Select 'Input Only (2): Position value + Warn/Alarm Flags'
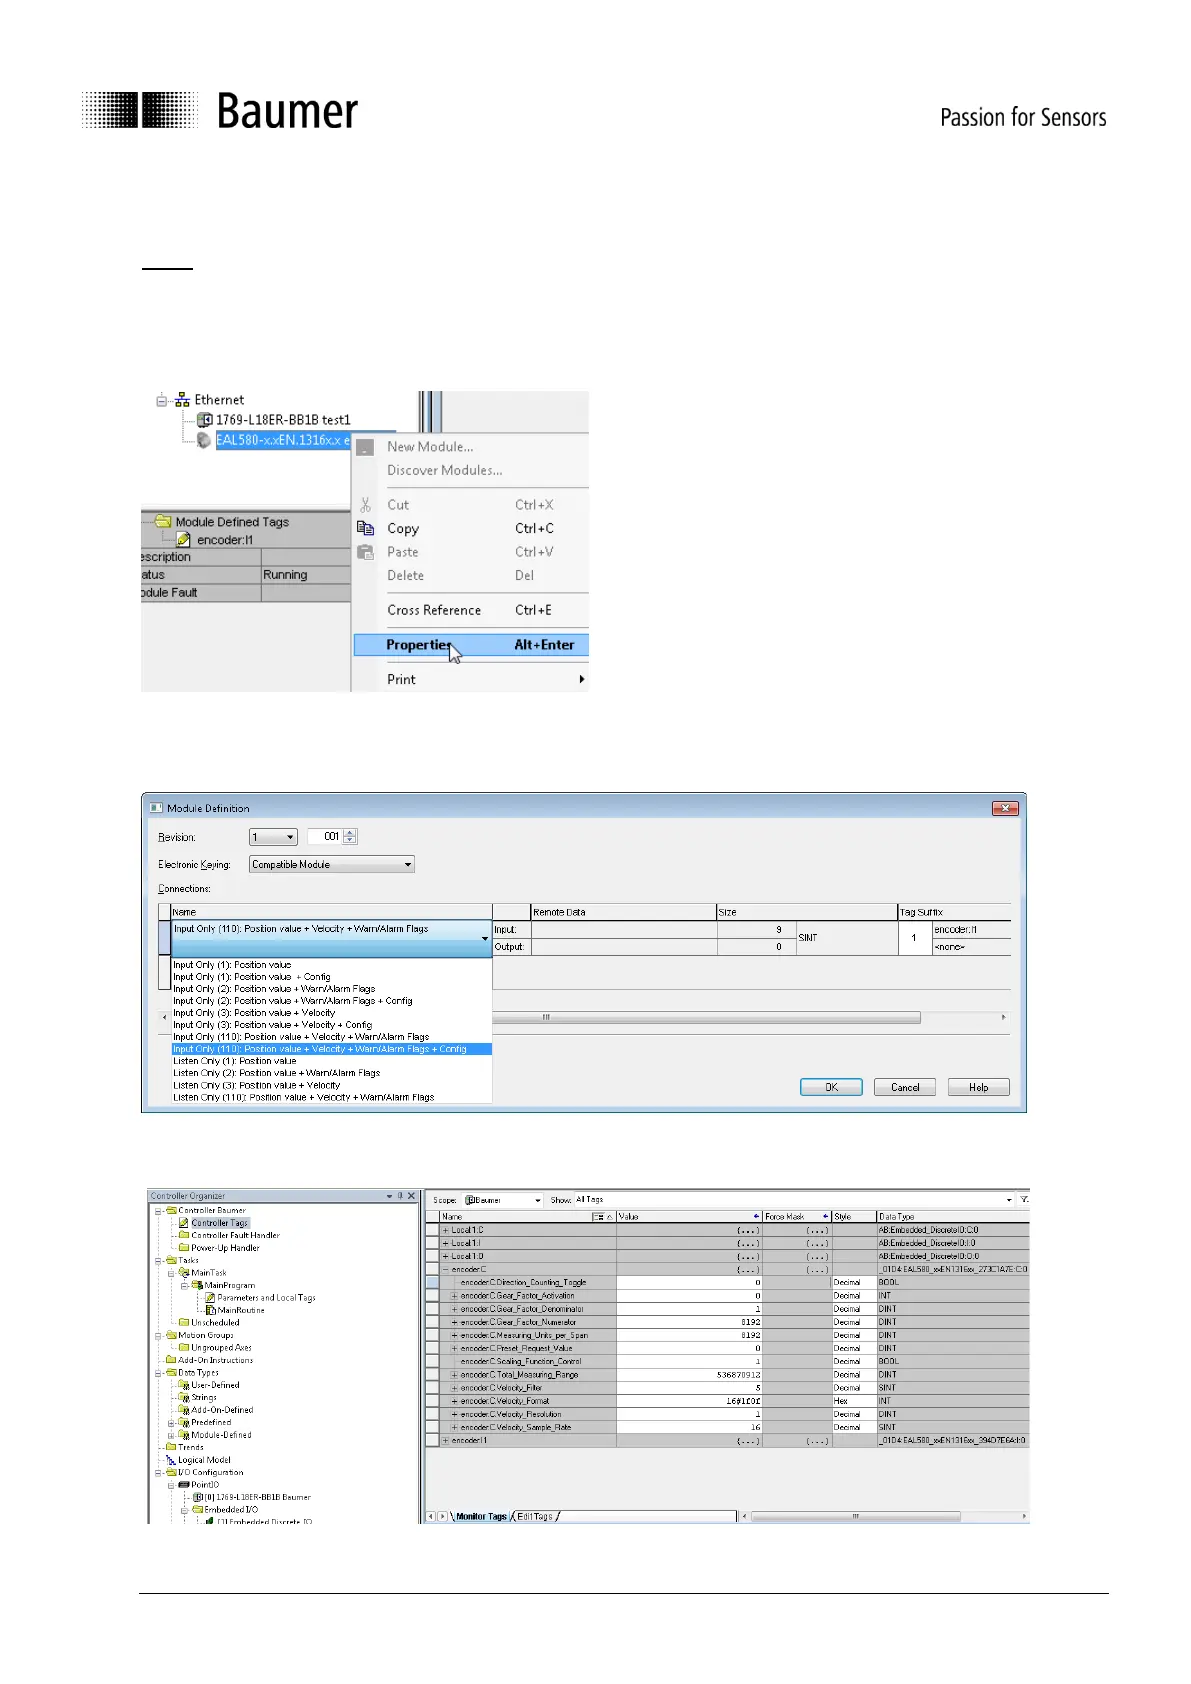This screenshot has height=1684, width=1191. tap(274, 989)
